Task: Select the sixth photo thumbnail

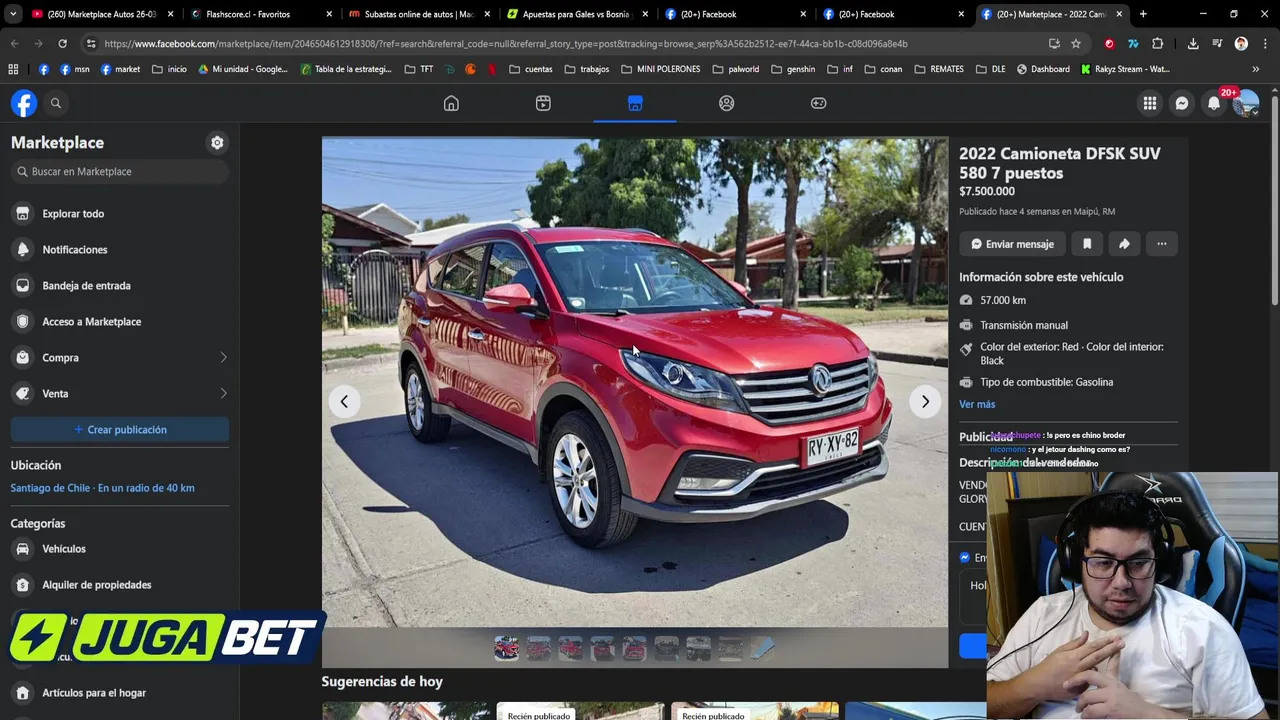Action: (x=667, y=648)
